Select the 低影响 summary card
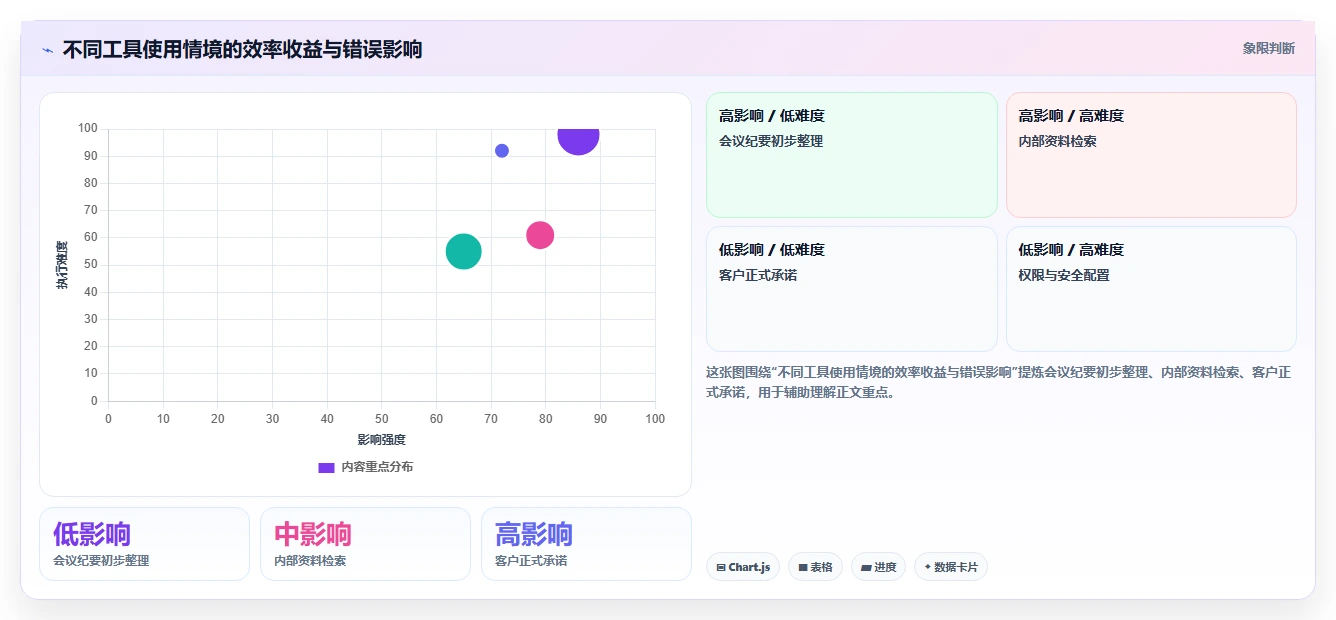Screen dimensions: 1336x620 pyautogui.click(x=144, y=544)
